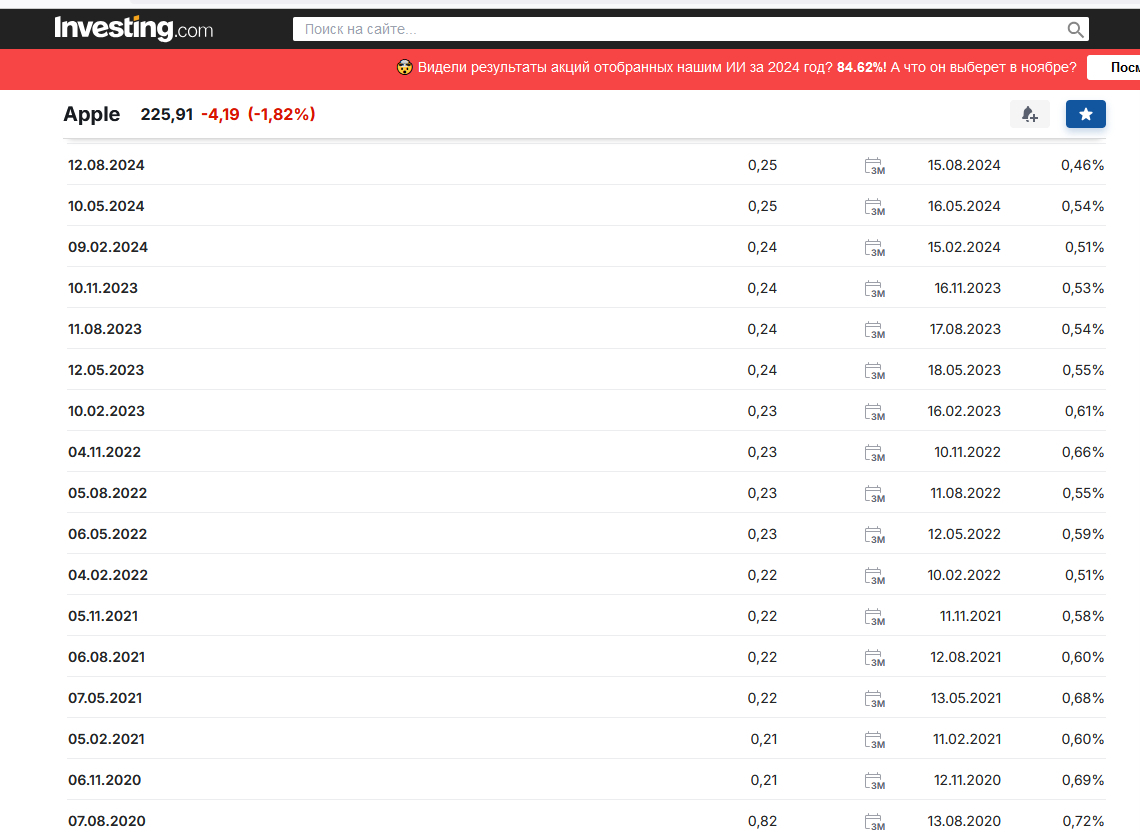Select ex-dividend date 10.11.2023

(103, 288)
